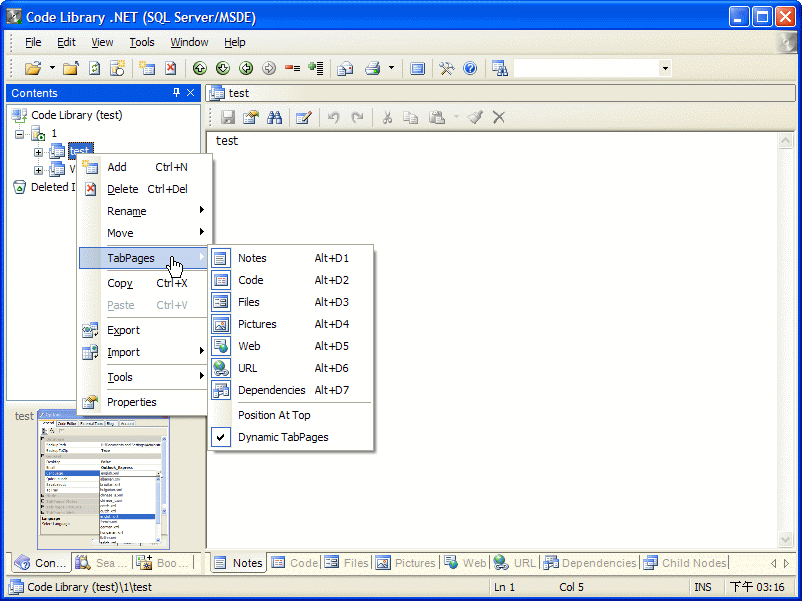Click the copy icon in editor toolbar
The height and width of the screenshot is (601, 802).
pos(410,117)
